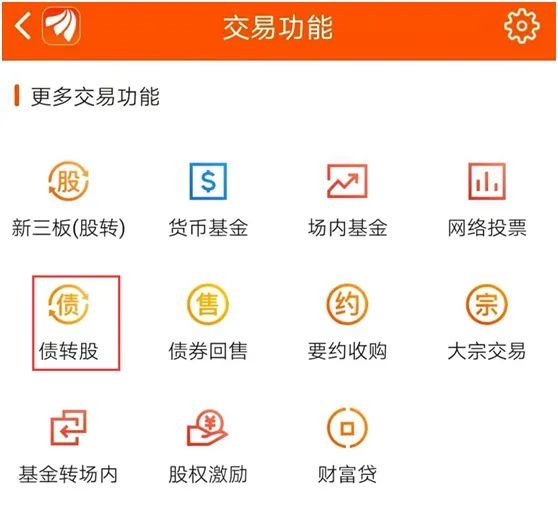Click the 交易功能 page title
Viewport: 558px width, 516px height.
click(278, 27)
